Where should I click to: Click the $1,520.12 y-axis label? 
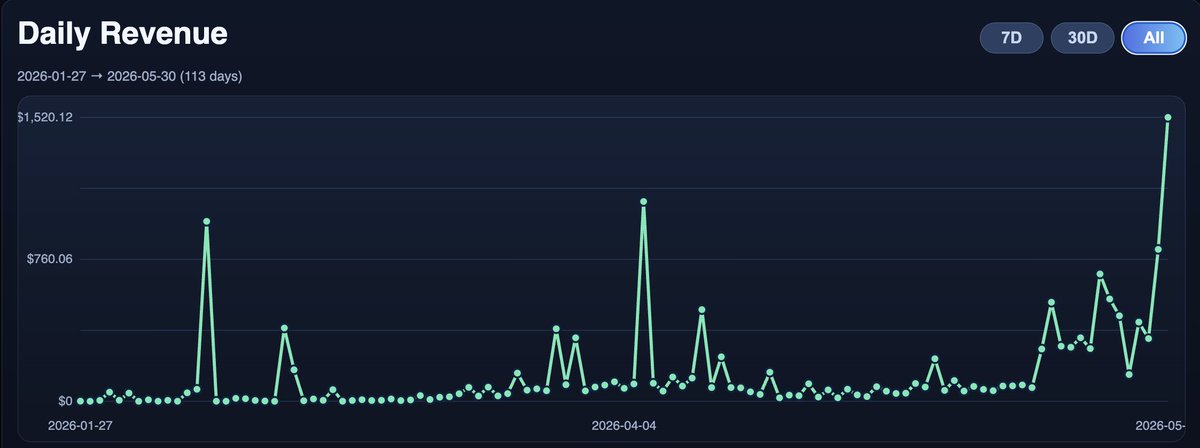(x=44, y=118)
